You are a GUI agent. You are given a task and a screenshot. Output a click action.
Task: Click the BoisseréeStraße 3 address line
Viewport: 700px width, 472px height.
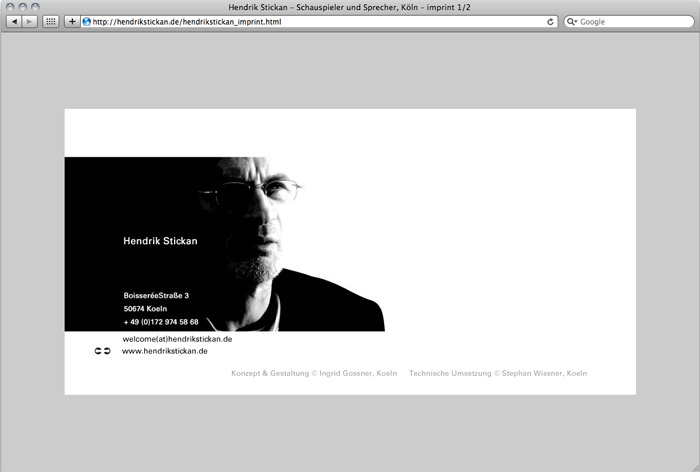click(x=156, y=295)
